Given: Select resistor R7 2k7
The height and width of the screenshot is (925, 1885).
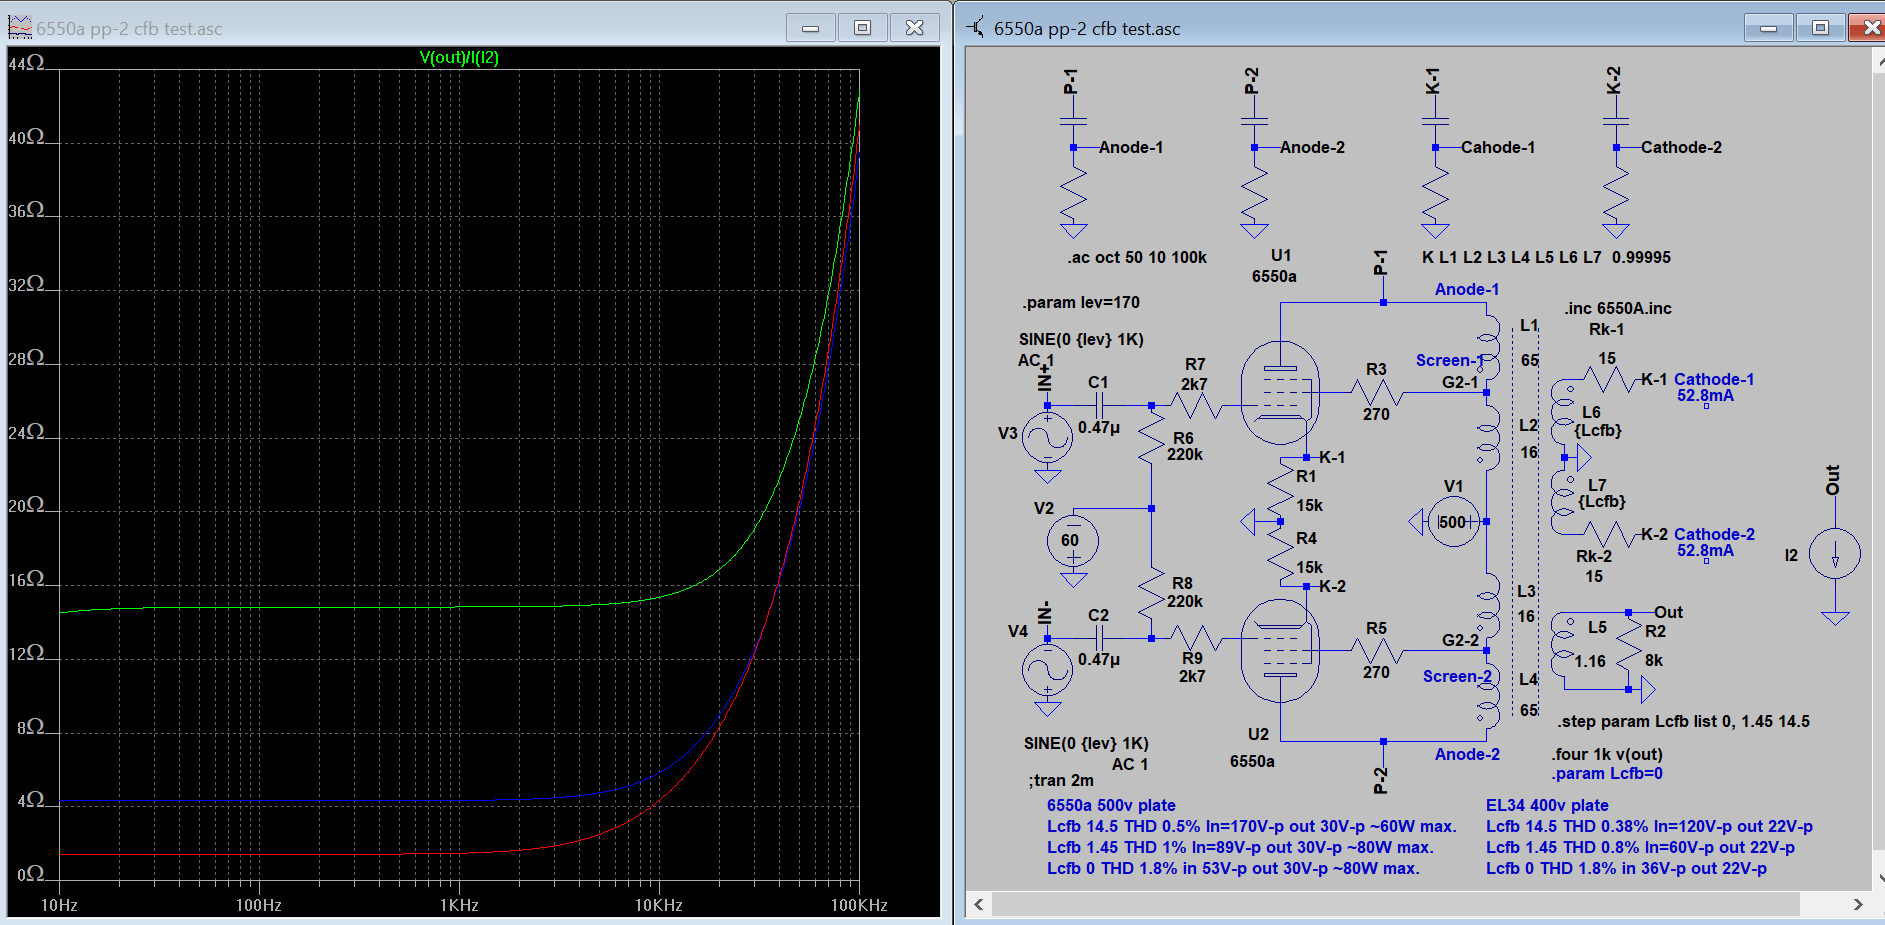Looking at the screenshot, I should [x=1196, y=405].
